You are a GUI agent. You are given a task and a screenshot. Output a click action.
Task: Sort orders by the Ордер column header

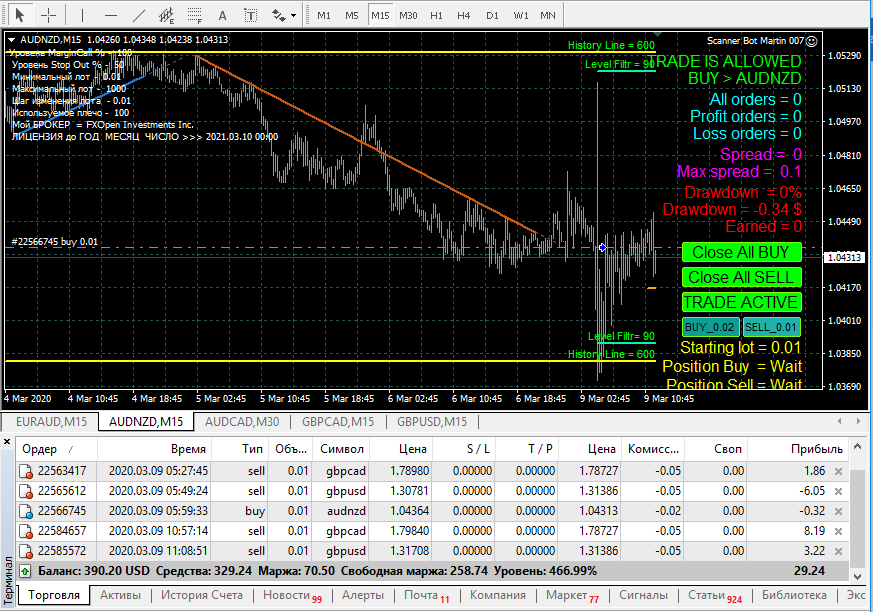(x=40, y=449)
